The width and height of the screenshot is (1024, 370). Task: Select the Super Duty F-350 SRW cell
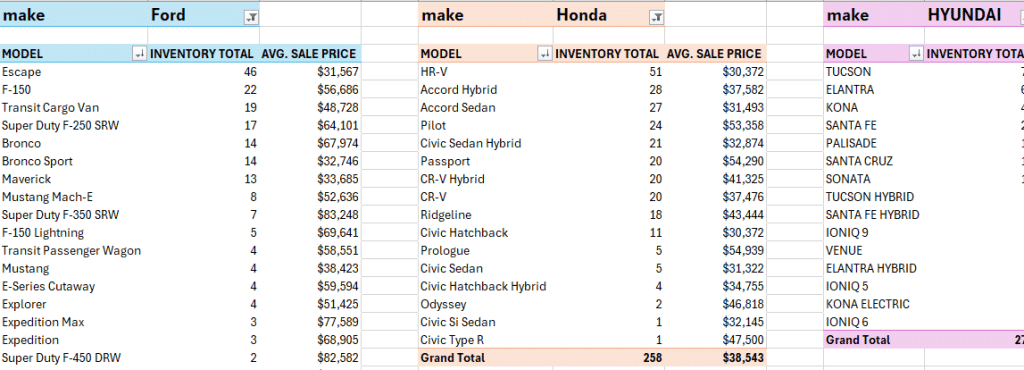click(x=74, y=215)
